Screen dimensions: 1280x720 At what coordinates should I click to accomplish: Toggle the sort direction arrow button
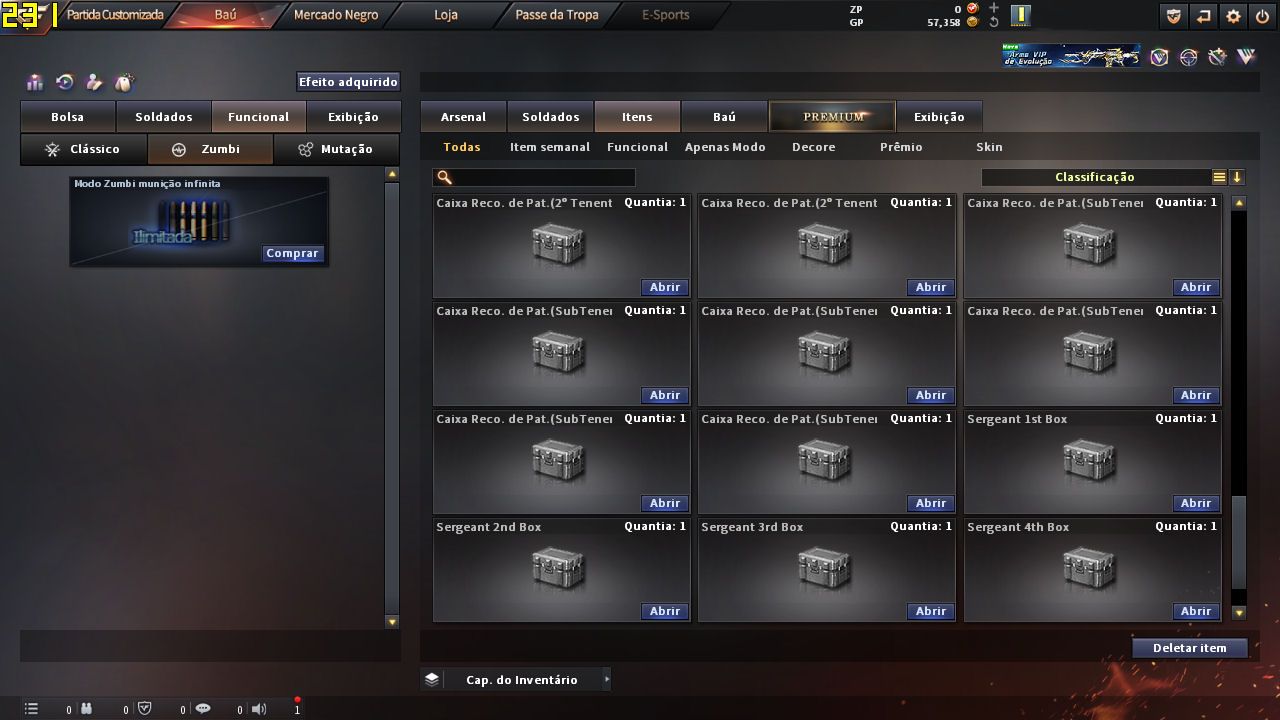(x=1237, y=177)
